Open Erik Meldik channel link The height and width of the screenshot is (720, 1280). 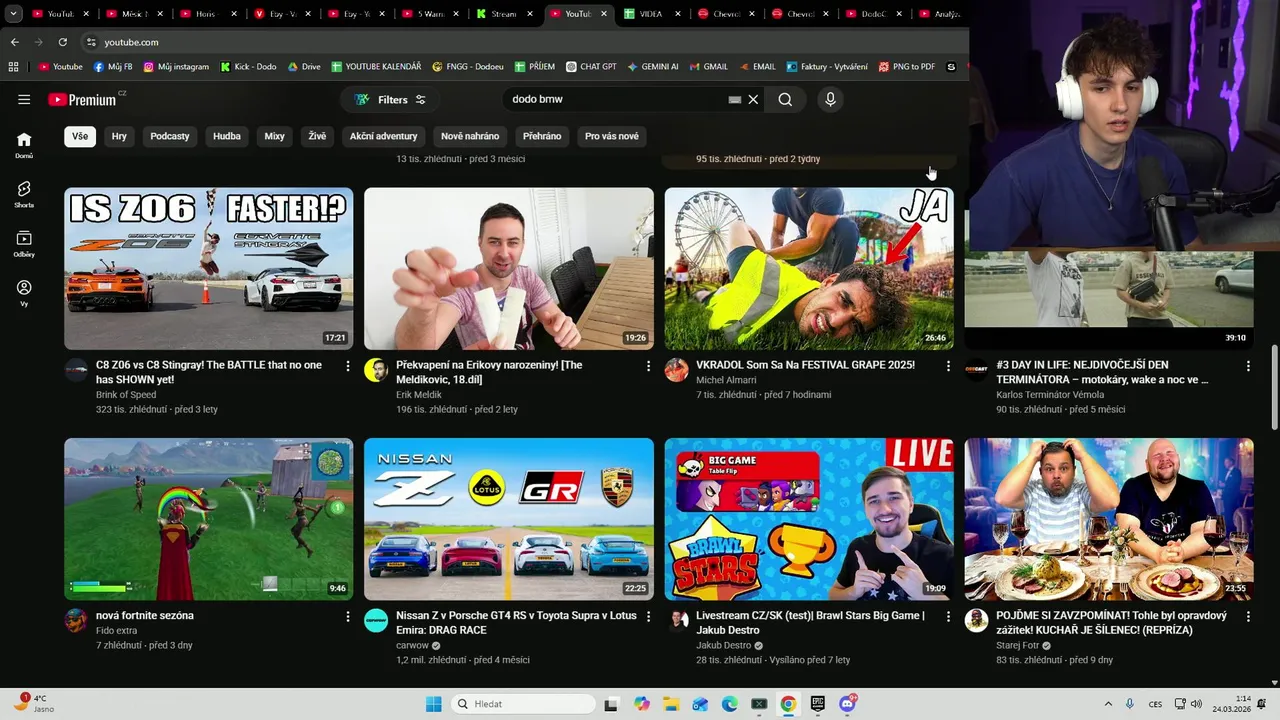[418, 395]
